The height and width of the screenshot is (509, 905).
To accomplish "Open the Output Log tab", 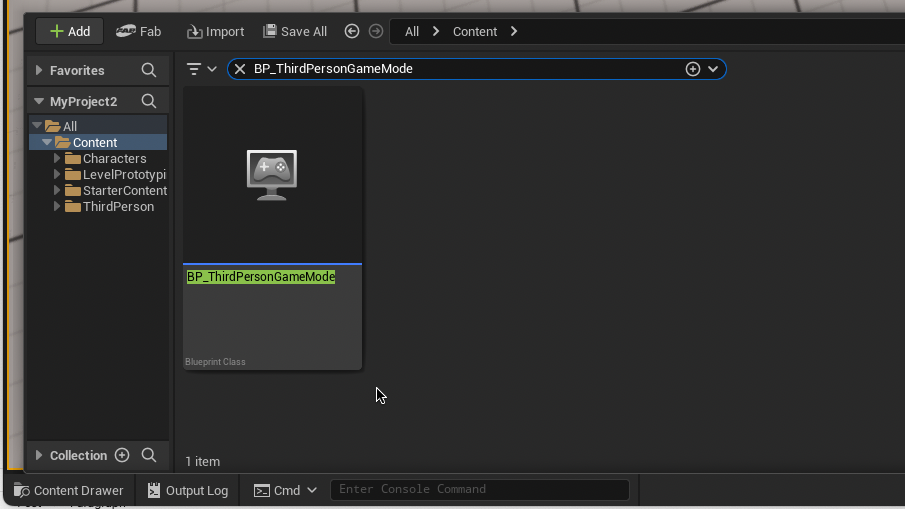I will tap(188, 490).
